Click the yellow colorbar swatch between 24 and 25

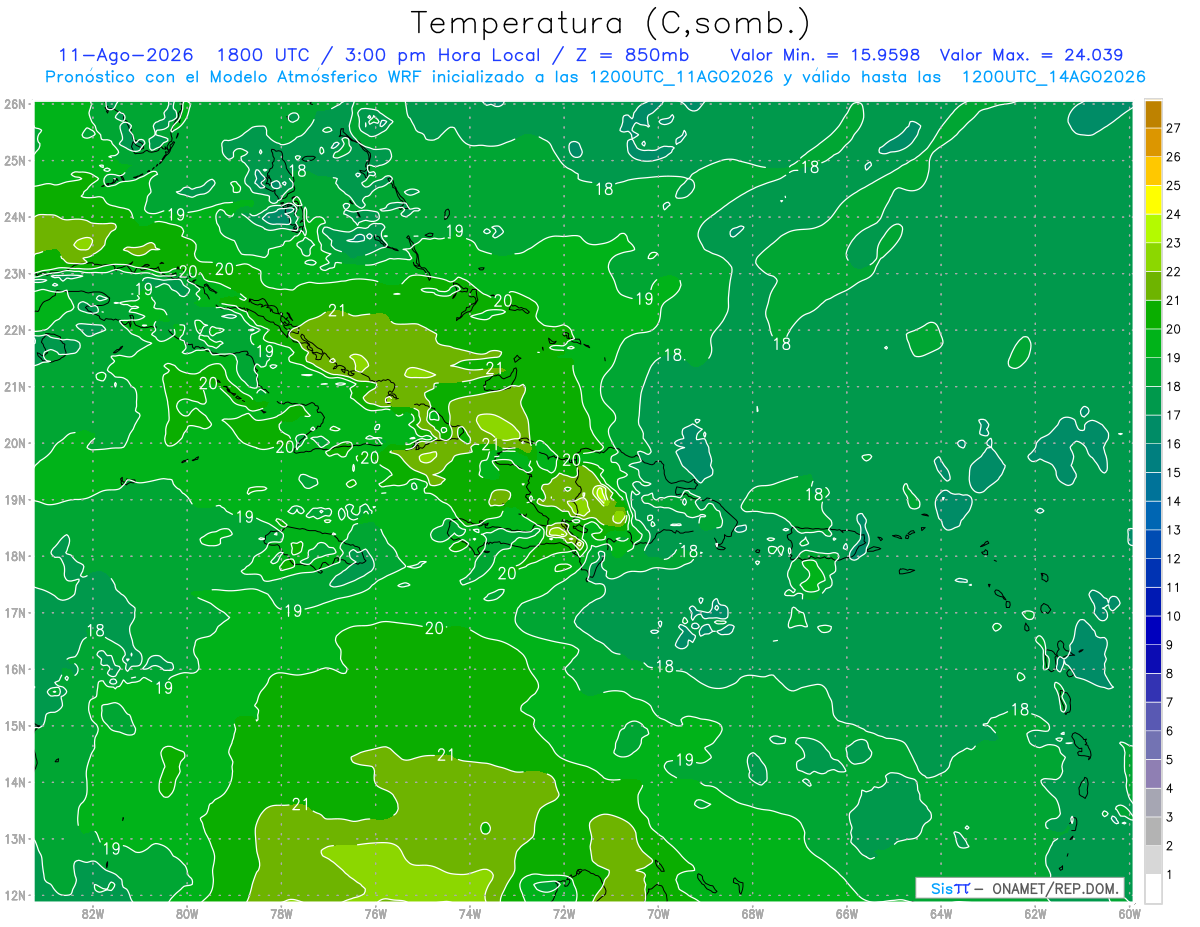1153,200
